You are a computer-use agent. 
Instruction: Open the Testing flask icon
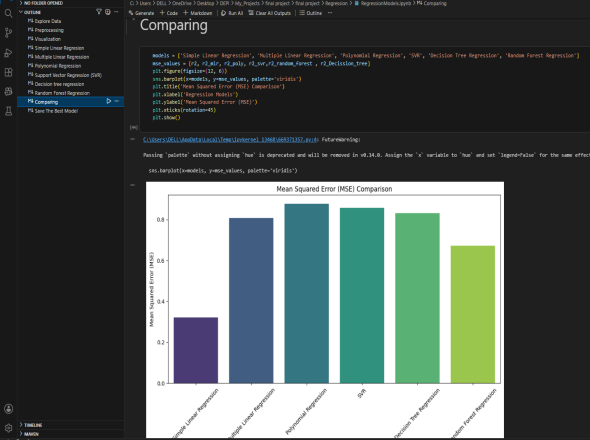pyautogui.click(x=8, y=111)
